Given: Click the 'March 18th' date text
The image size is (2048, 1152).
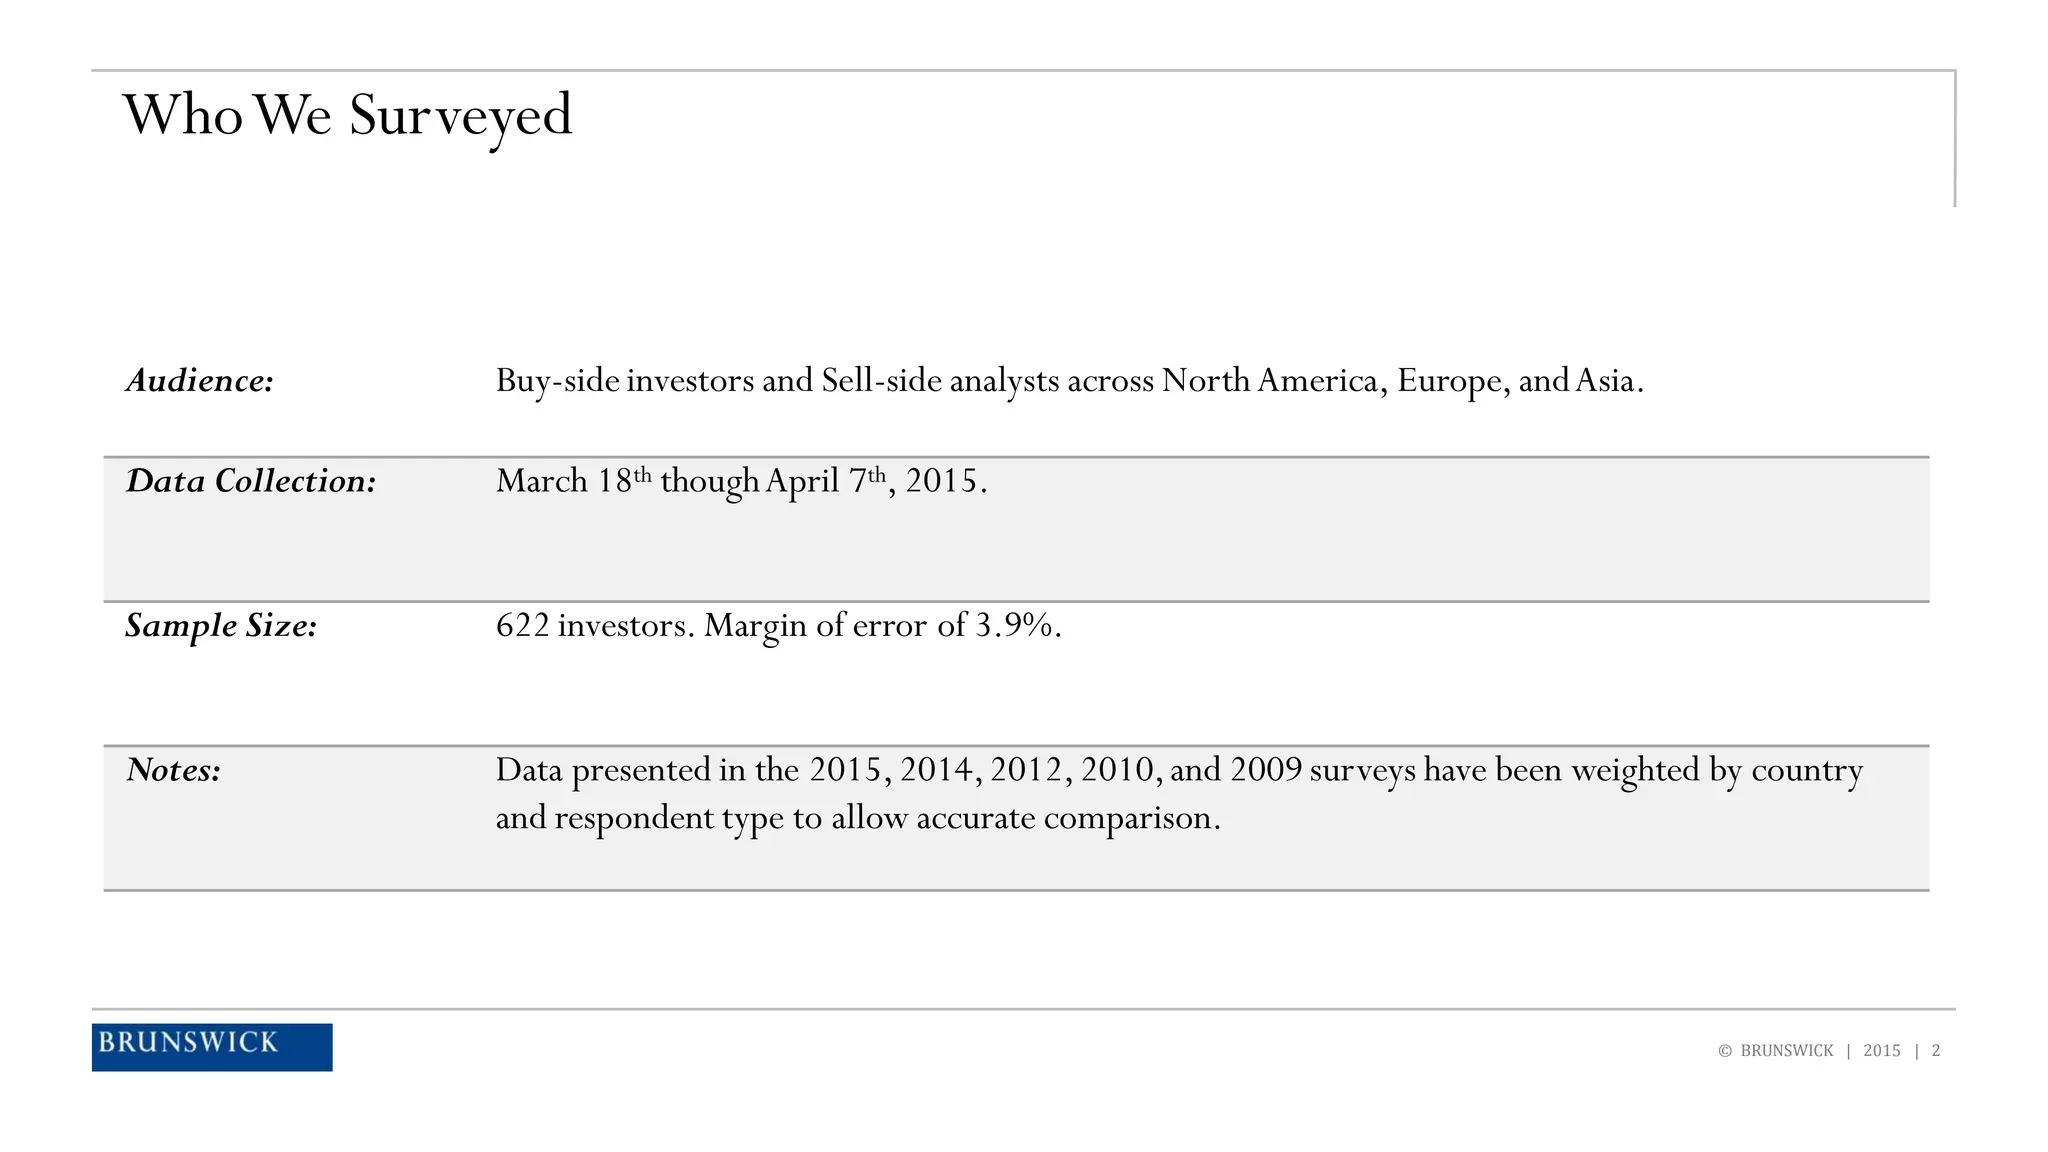Looking at the screenshot, I should [x=573, y=481].
